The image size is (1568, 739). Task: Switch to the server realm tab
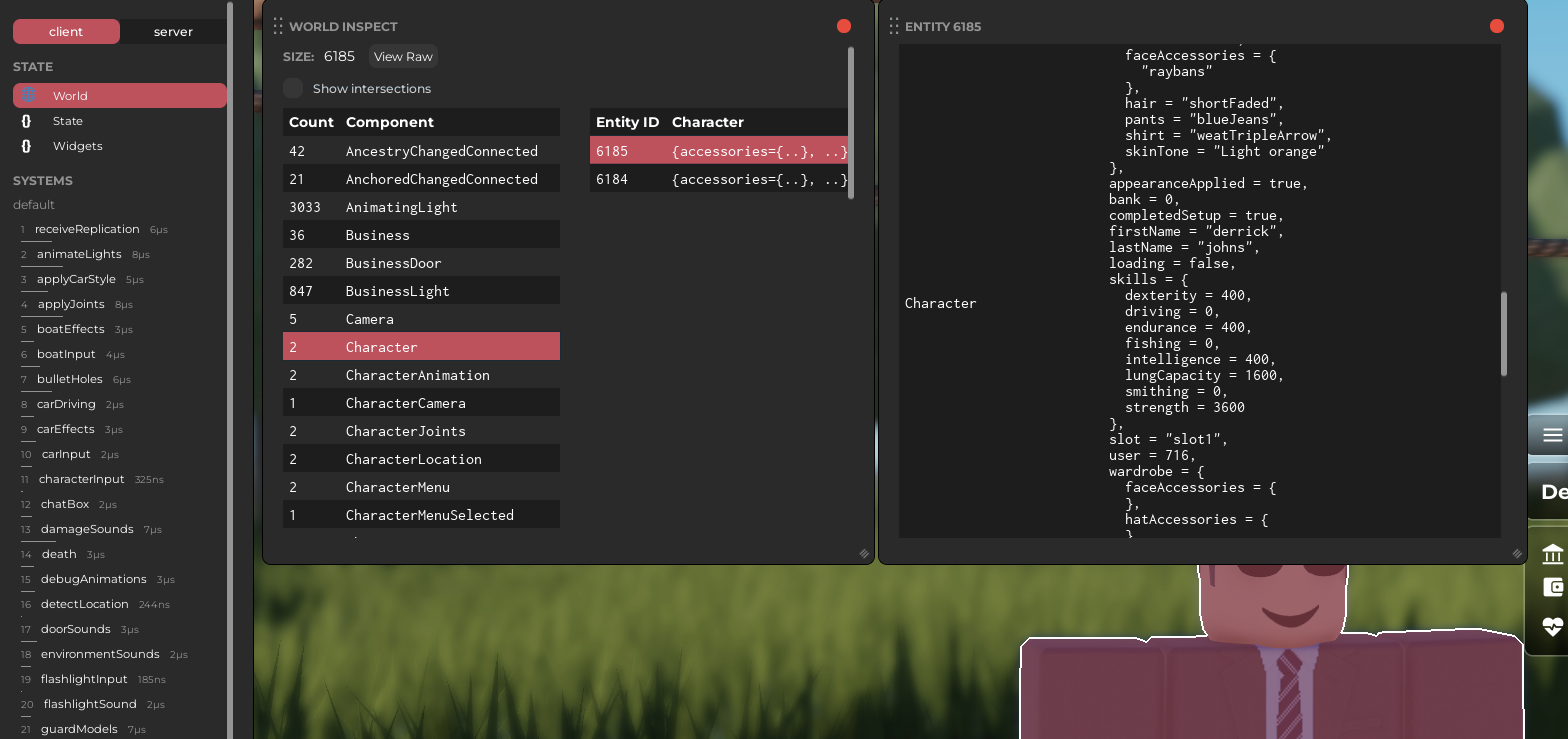[x=173, y=32]
